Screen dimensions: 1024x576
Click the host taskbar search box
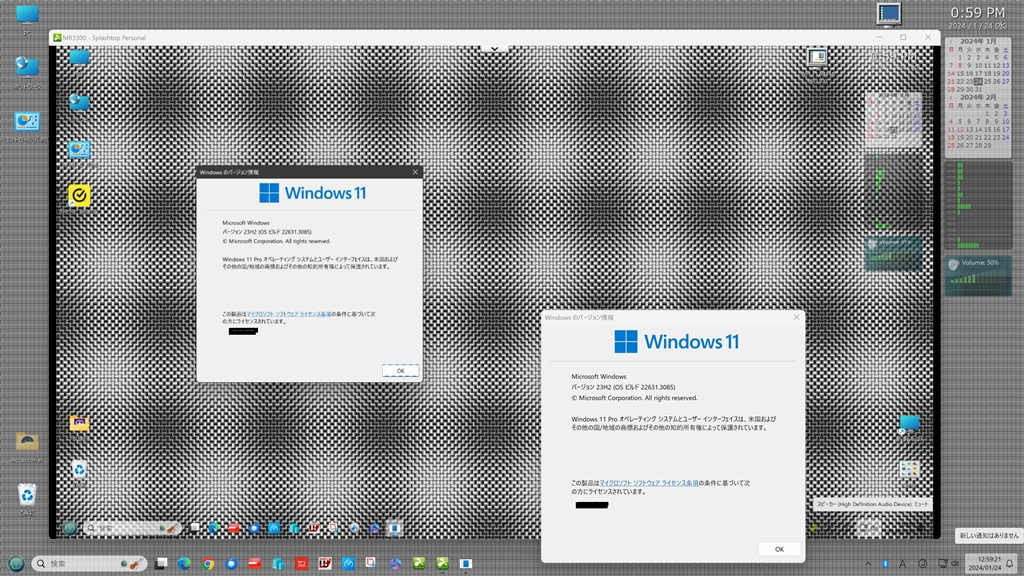click(89, 563)
